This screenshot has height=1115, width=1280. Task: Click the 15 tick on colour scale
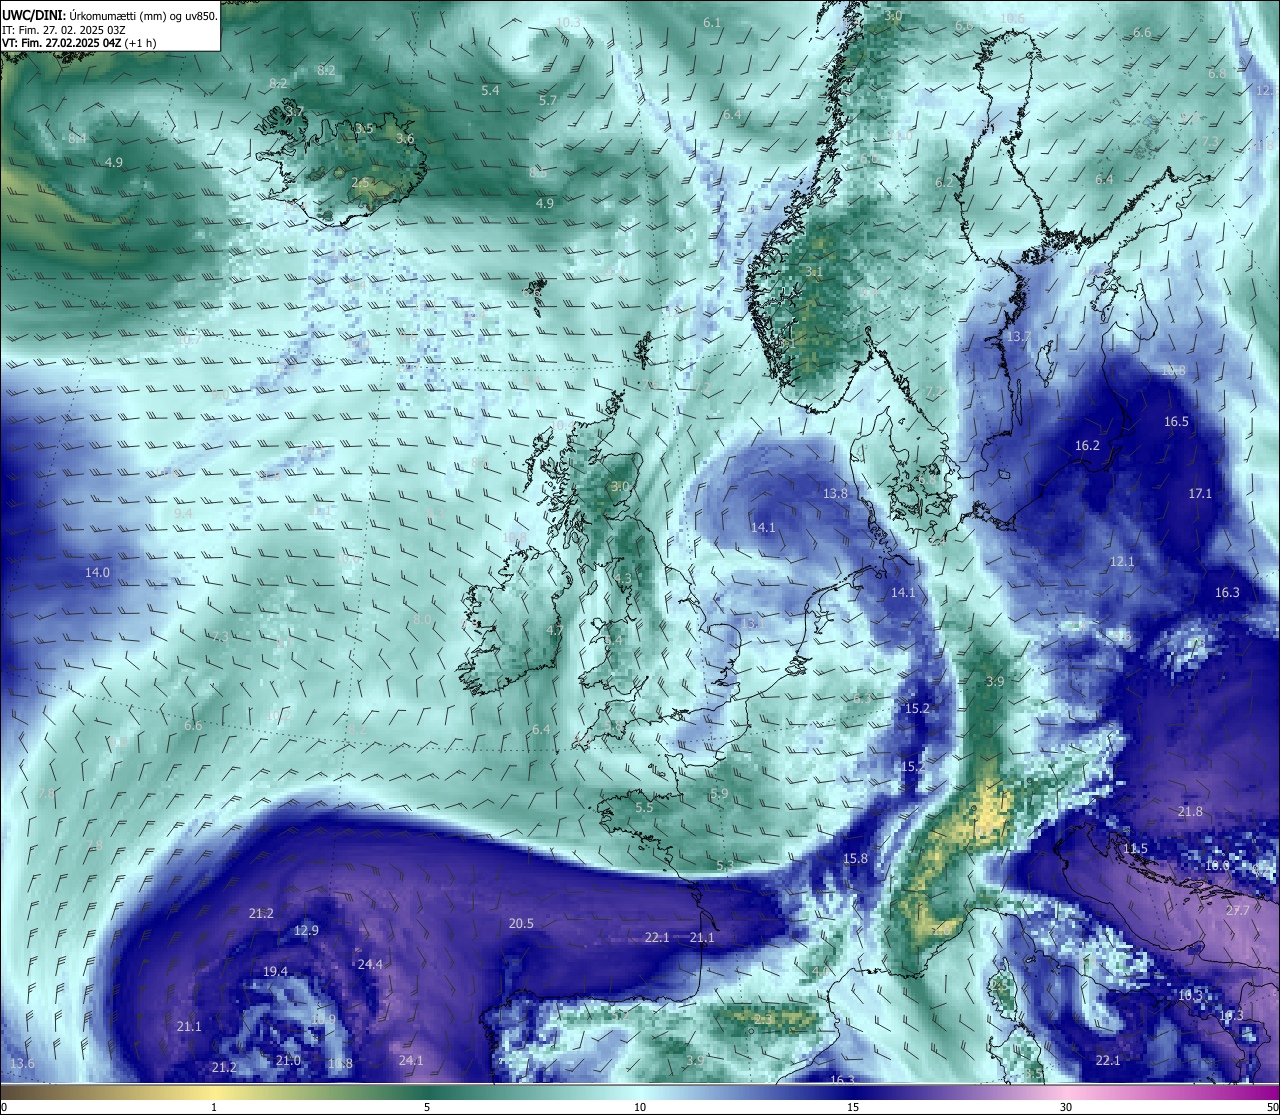(853, 1107)
